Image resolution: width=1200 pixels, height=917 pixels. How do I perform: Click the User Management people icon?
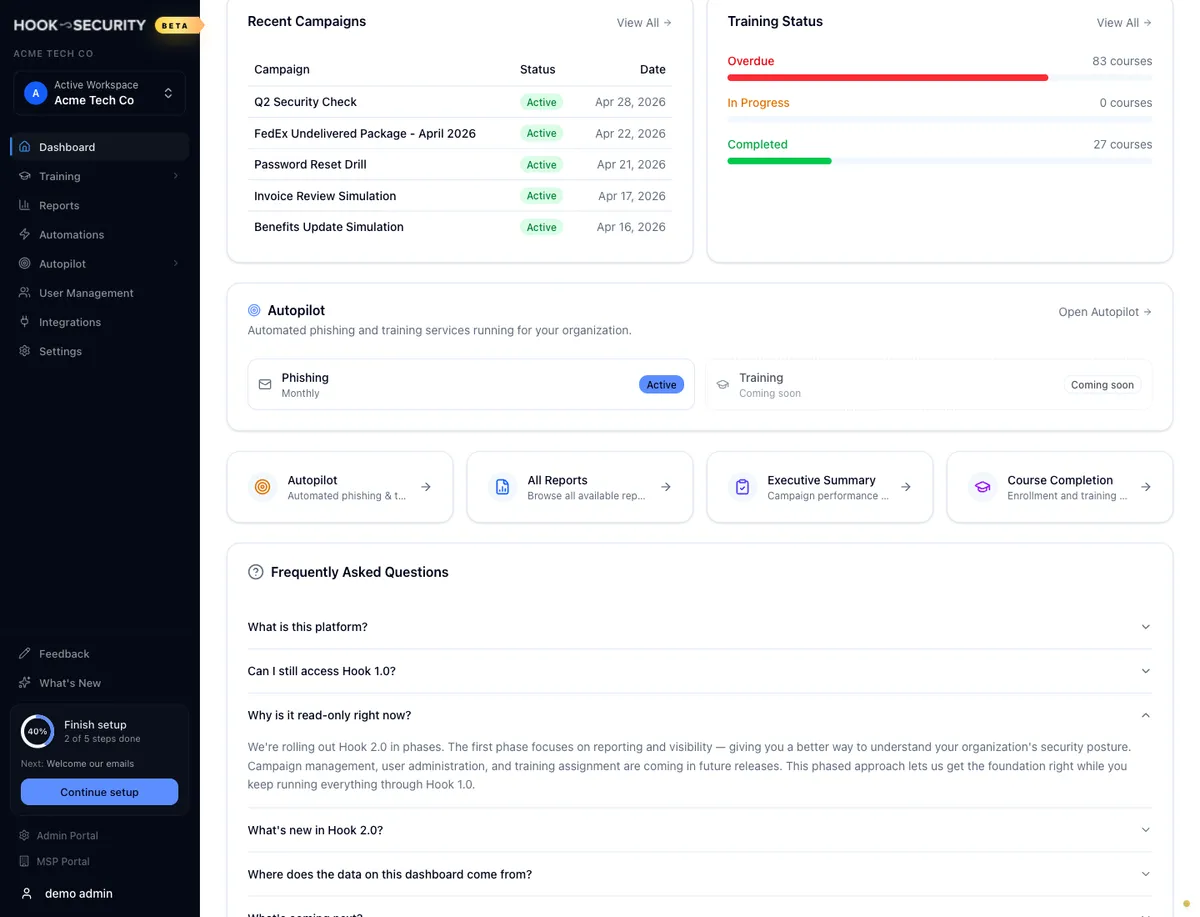(25, 293)
